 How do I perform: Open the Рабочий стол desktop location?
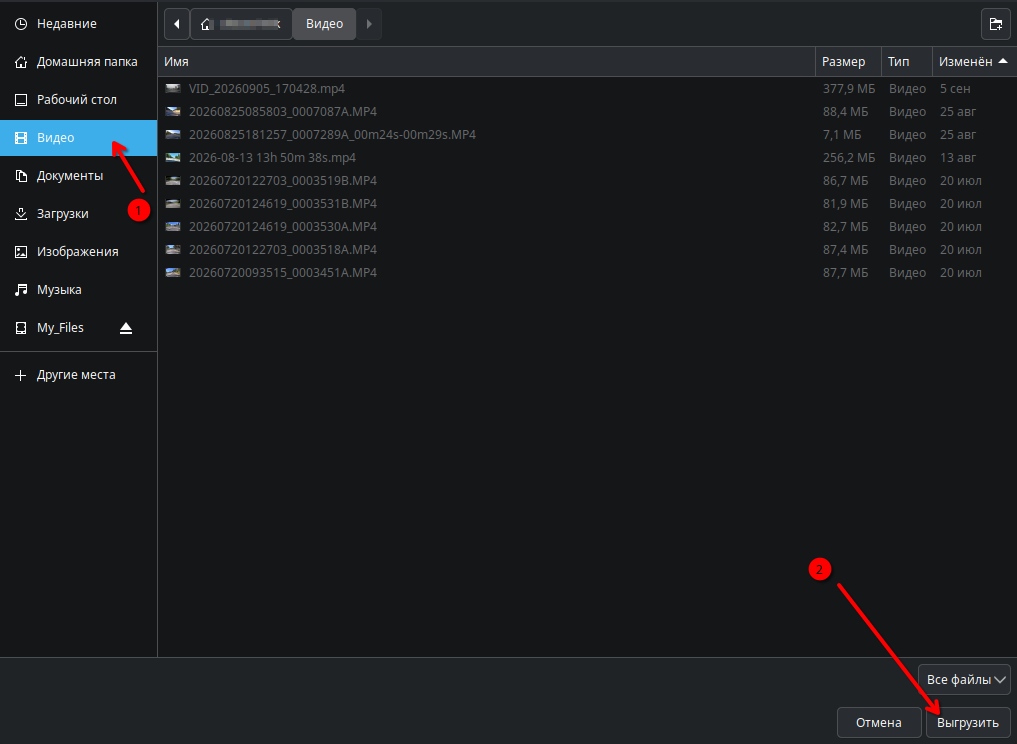coord(78,100)
